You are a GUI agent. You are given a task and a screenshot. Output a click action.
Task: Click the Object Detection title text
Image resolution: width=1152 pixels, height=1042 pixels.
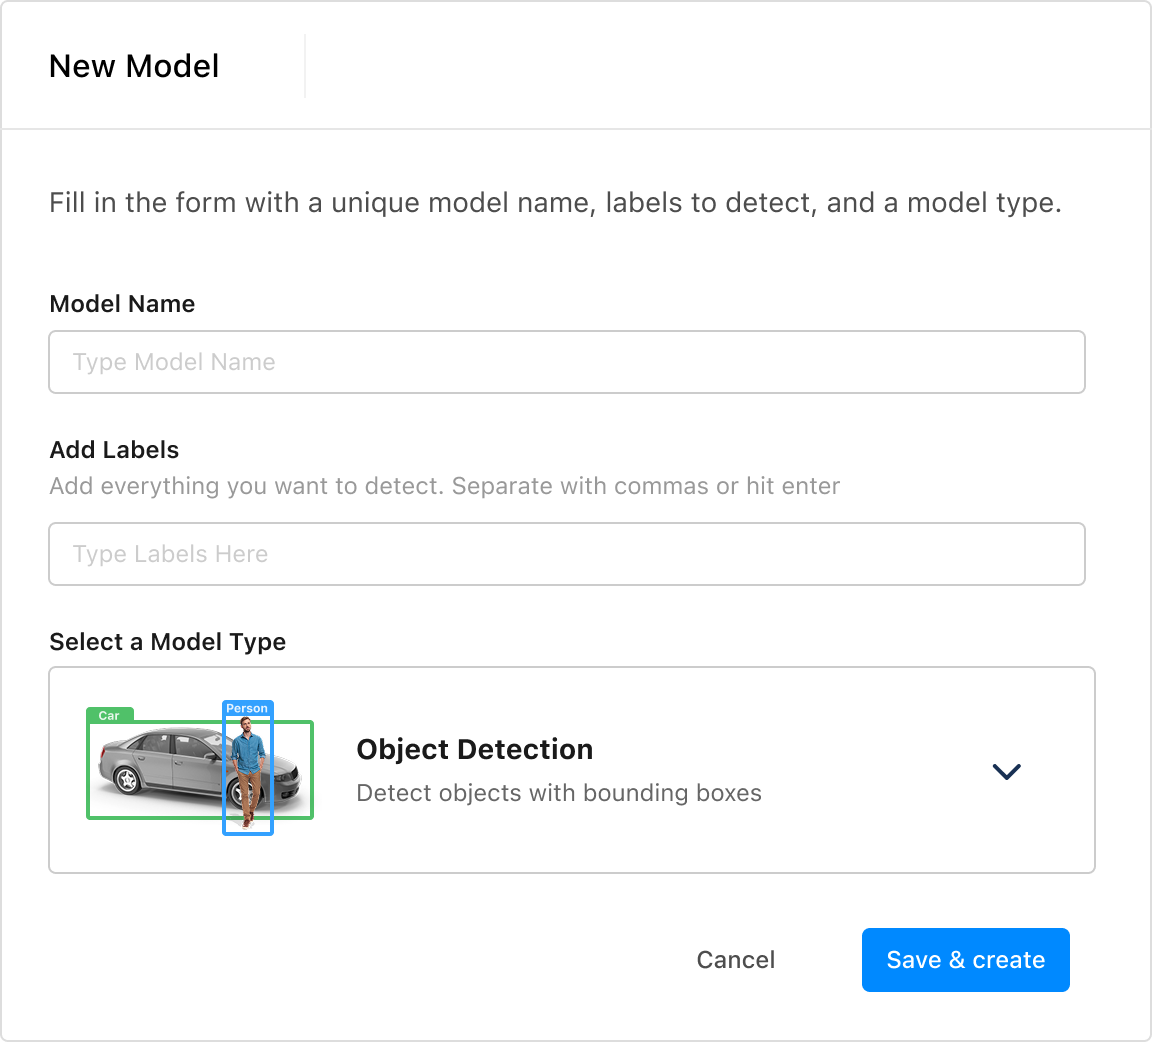click(x=474, y=749)
